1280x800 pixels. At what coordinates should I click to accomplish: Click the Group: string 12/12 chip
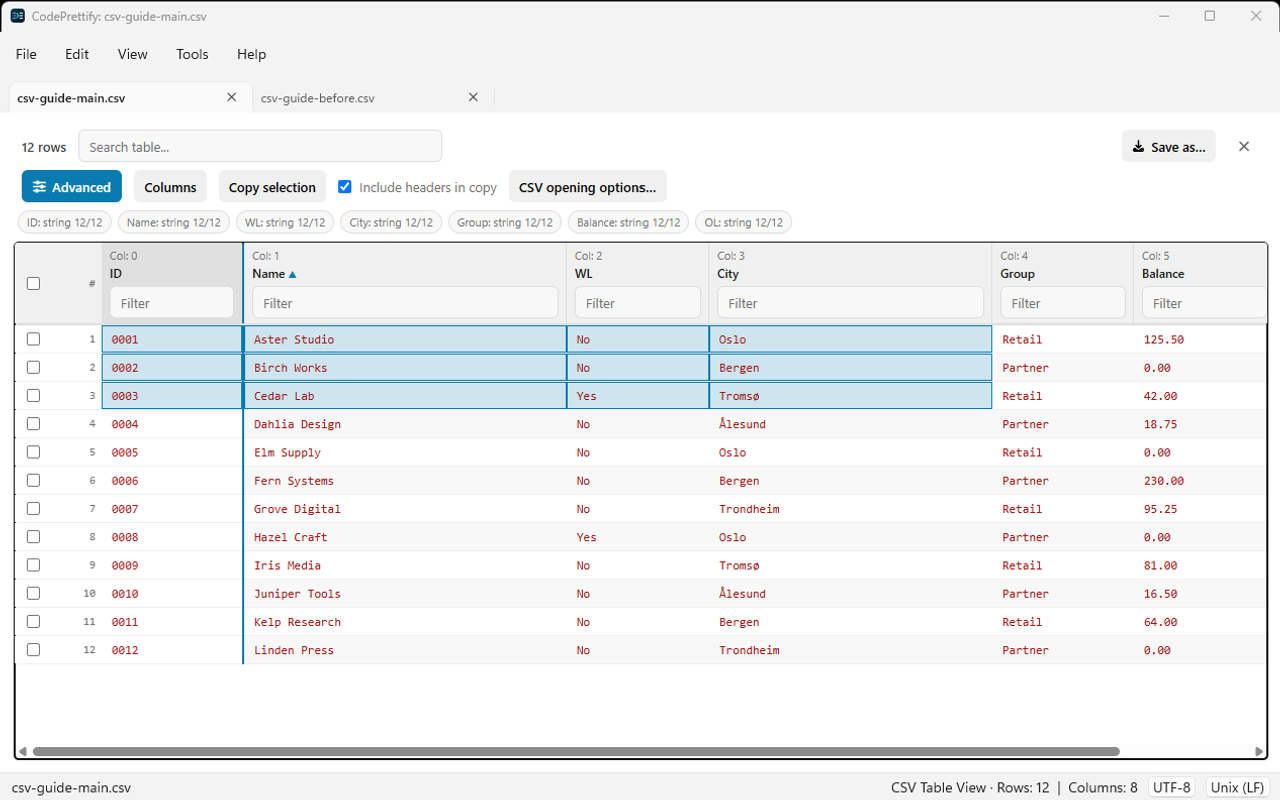point(504,222)
